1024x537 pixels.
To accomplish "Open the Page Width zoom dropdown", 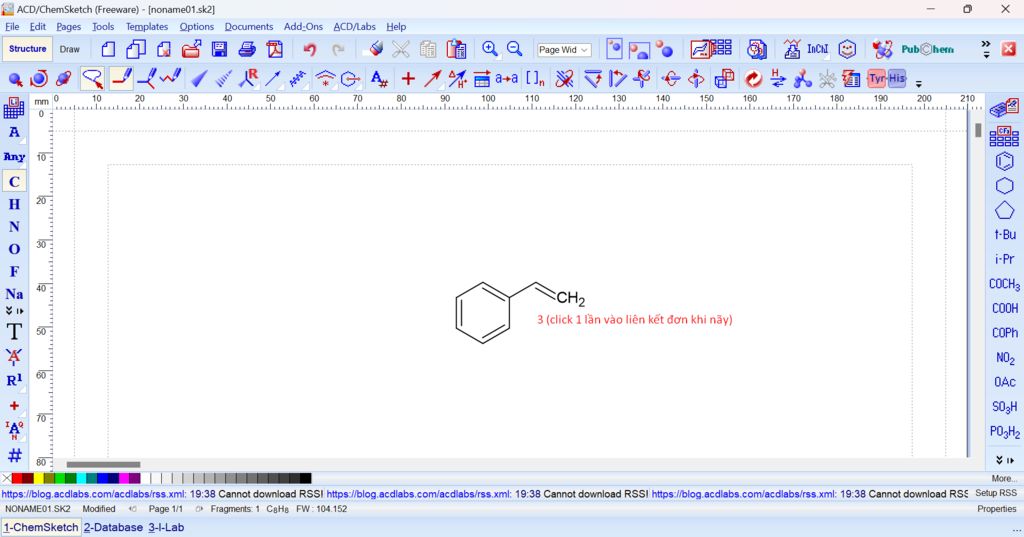I will coord(564,50).
